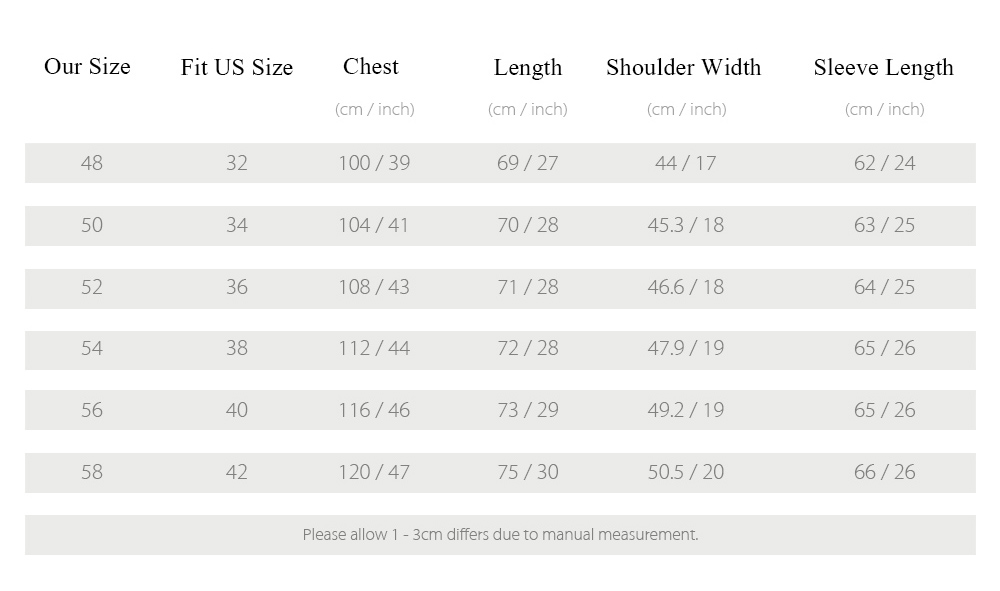
Task: Click the manual measurement note text
Action: 501,534
